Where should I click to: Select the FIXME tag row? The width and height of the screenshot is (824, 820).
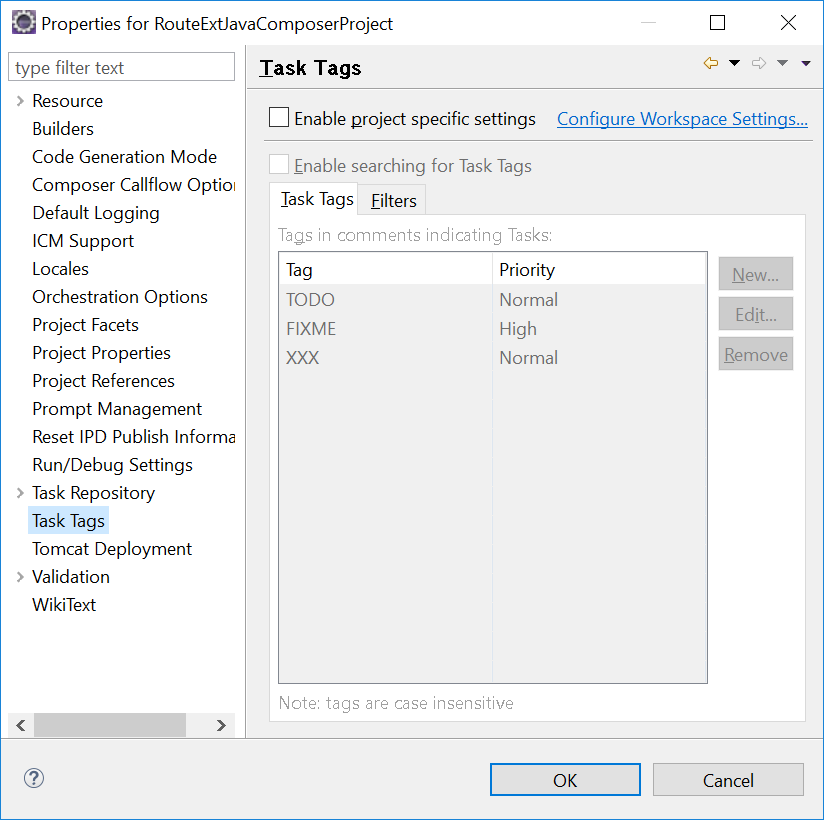click(492, 329)
